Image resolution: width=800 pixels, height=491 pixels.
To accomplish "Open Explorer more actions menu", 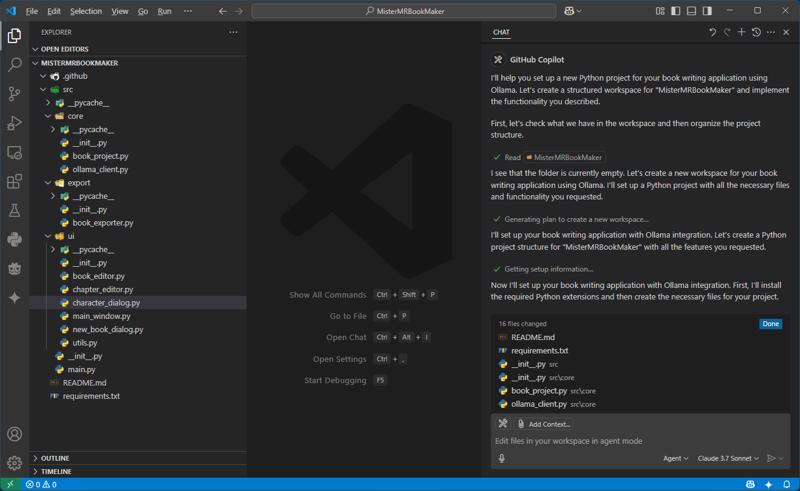I will pyautogui.click(x=233, y=32).
